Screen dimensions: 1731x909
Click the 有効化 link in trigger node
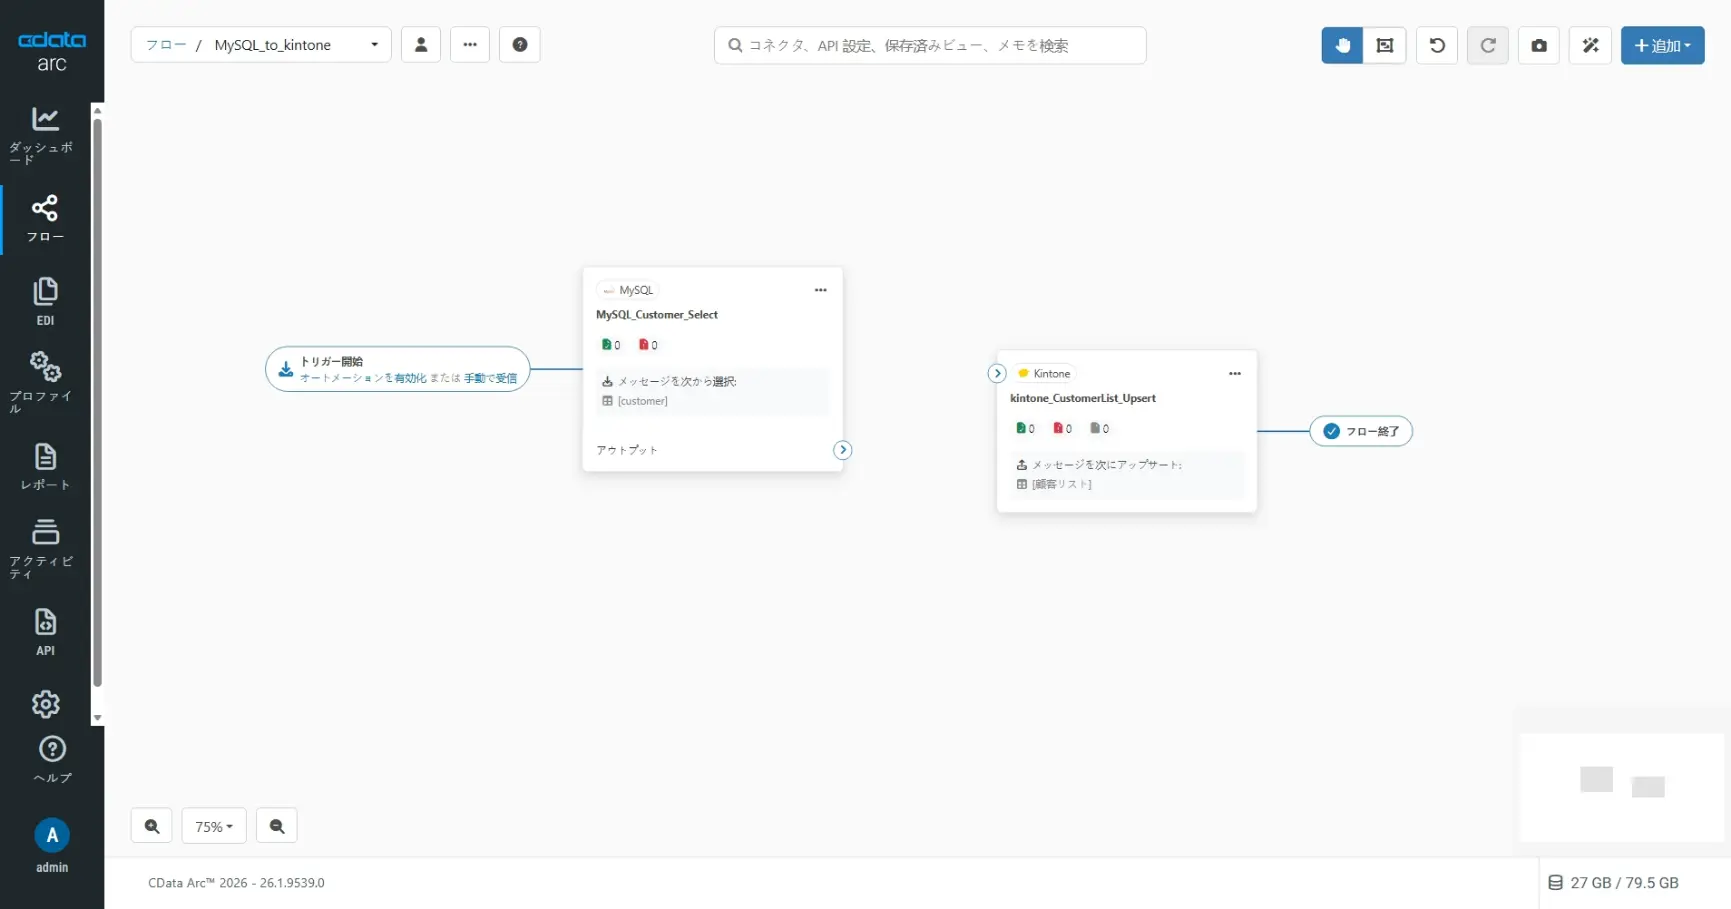(410, 378)
